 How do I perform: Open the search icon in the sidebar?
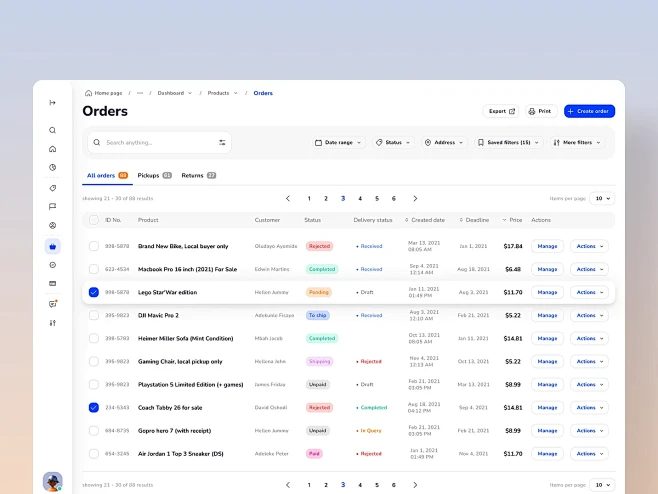click(x=52, y=130)
